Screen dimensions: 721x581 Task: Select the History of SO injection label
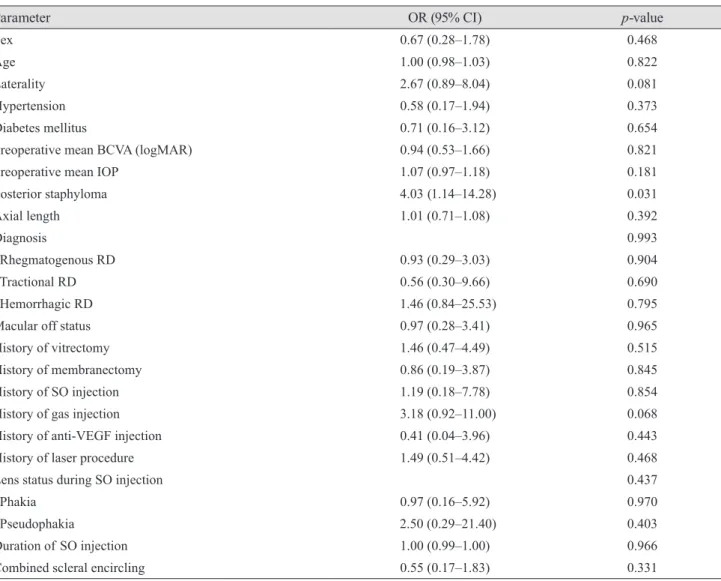click(x=59, y=392)
